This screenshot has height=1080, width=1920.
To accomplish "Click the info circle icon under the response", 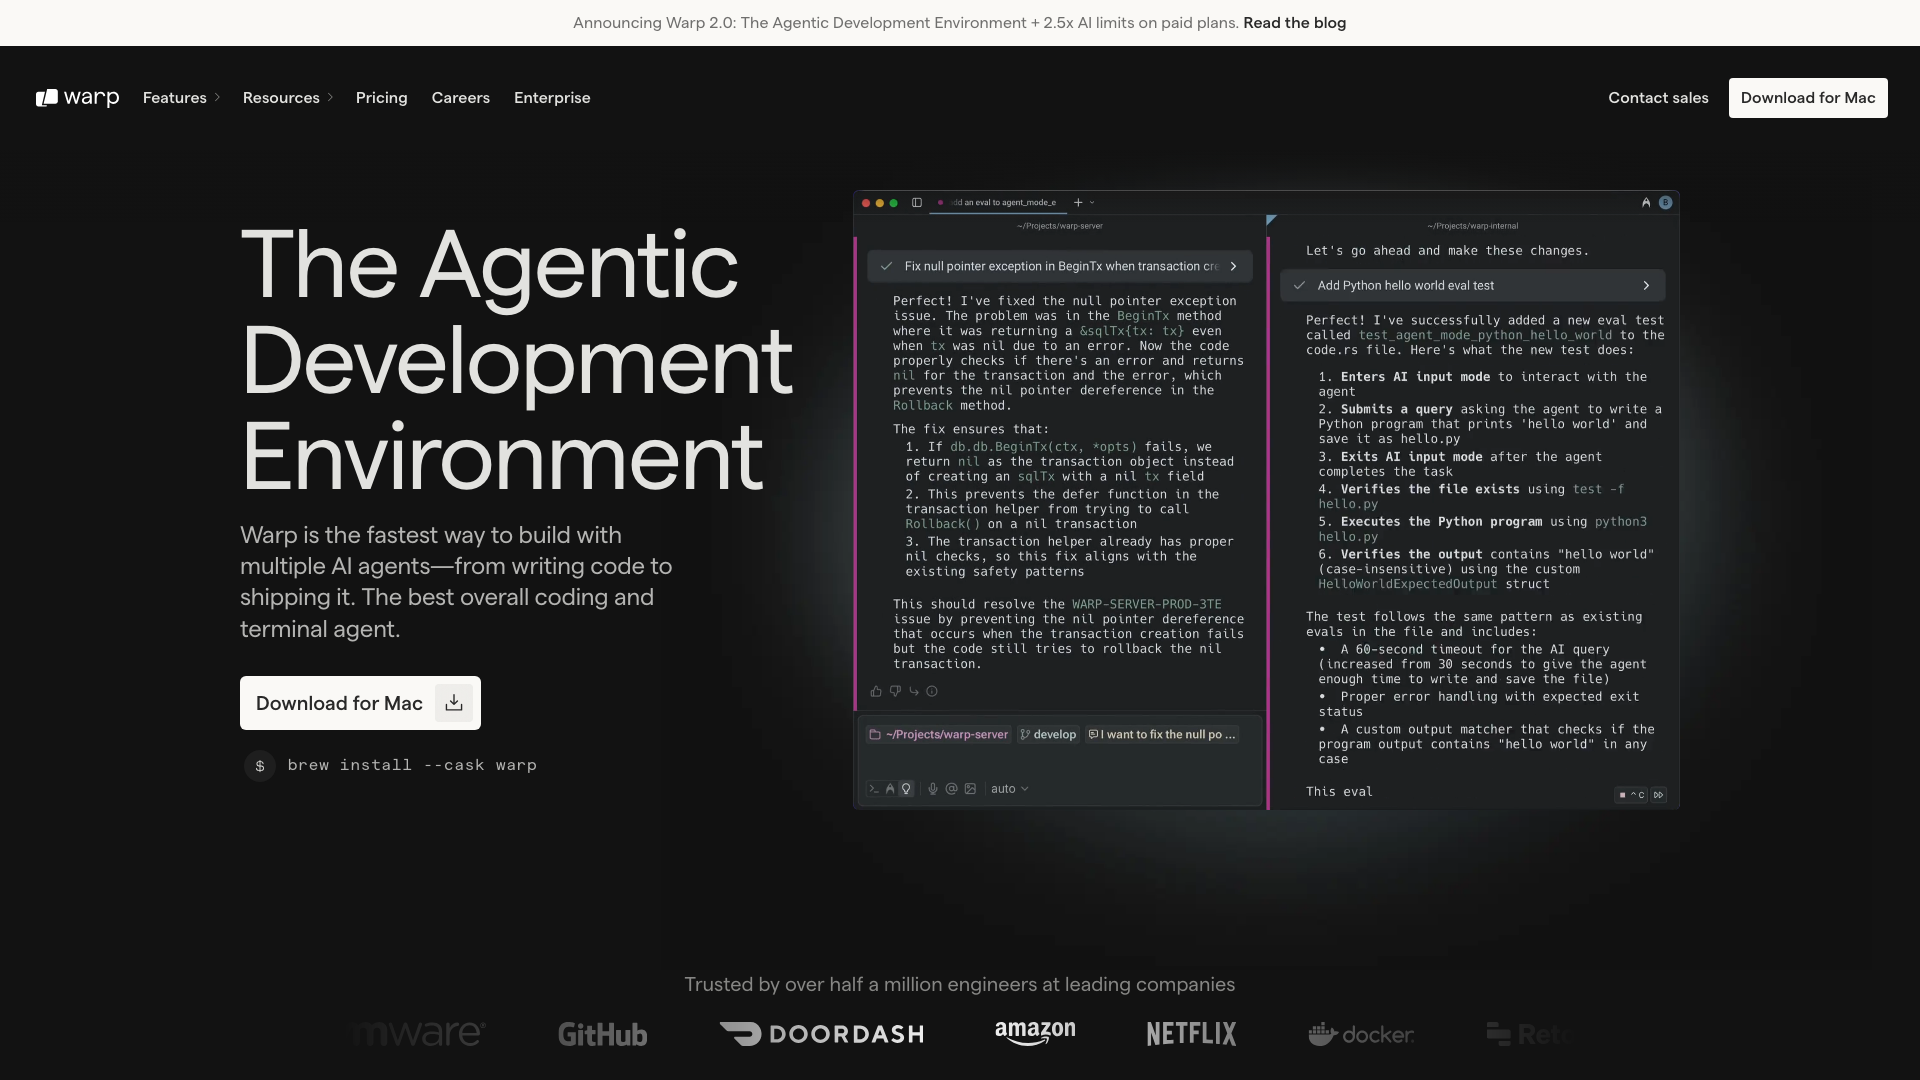I will [932, 691].
